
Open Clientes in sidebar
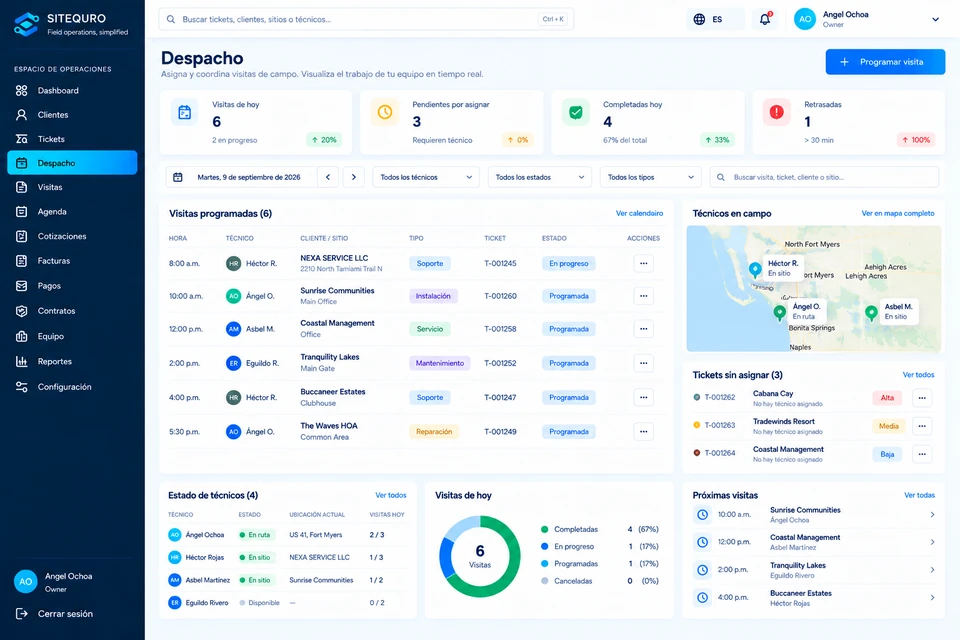72,115
